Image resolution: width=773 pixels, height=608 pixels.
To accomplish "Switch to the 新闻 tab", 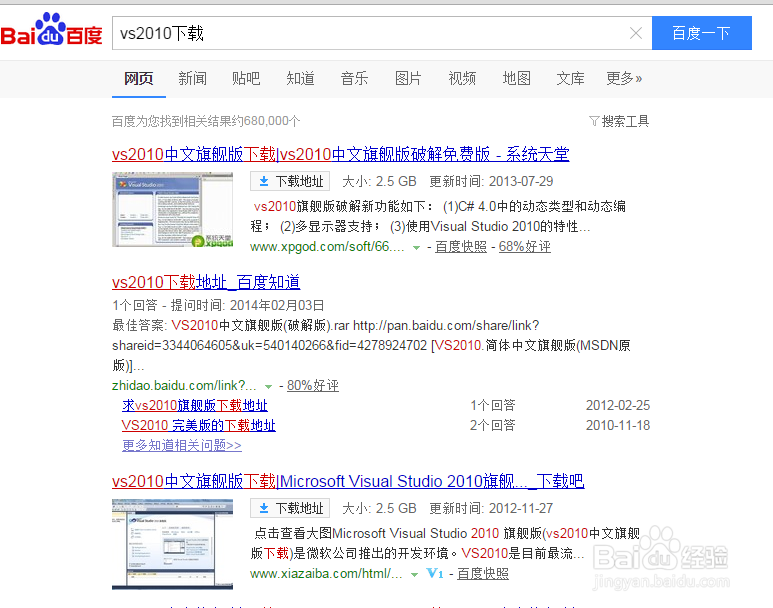I will 192,78.
